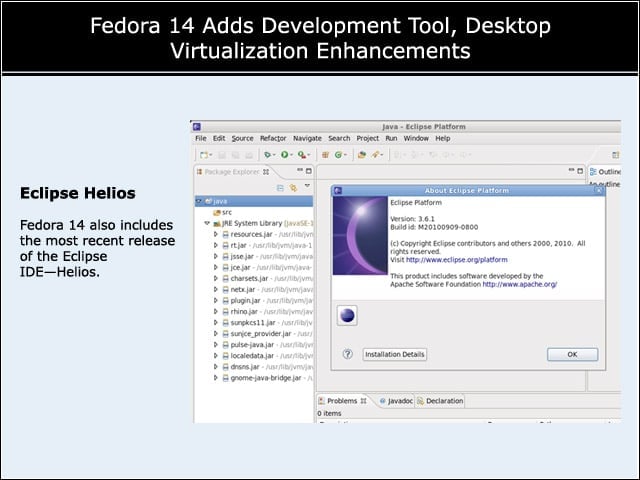
Task: Open the Package Explorer view menu arrow
Action: pyautogui.click(x=307, y=187)
